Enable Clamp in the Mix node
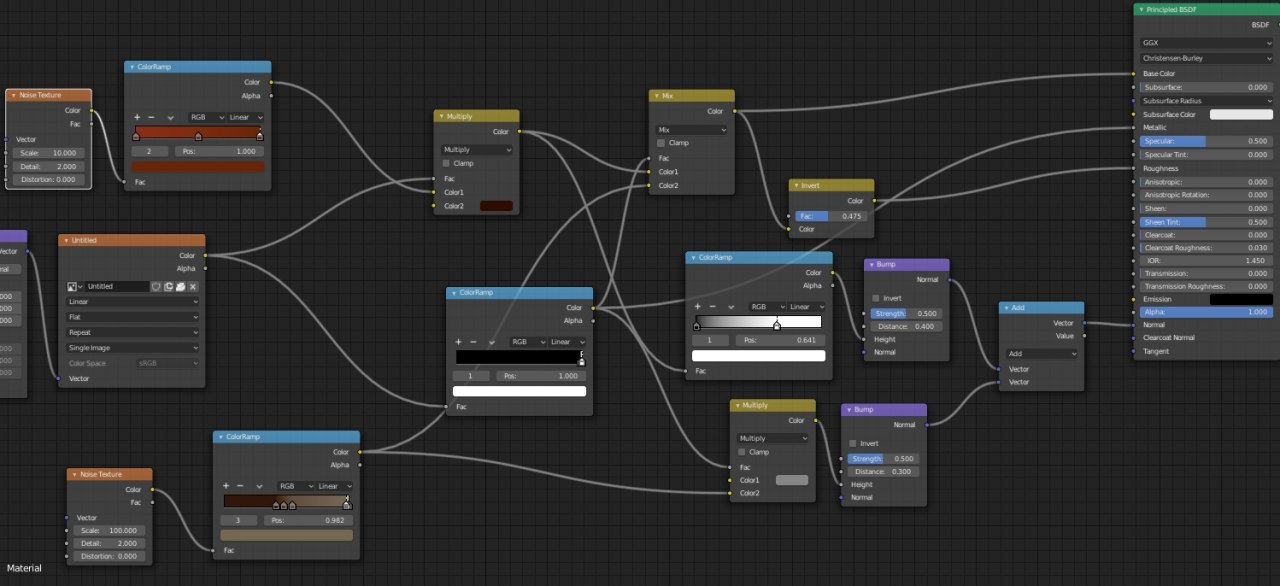The image size is (1280, 586). [661, 143]
